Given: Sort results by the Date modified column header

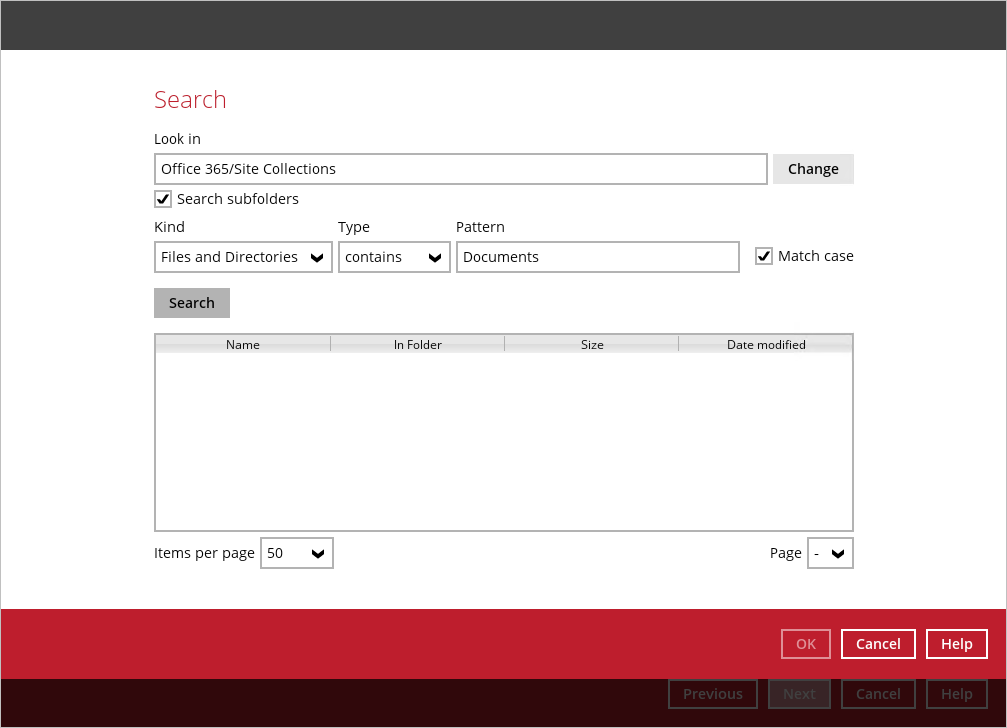Looking at the screenshot, I should pos(766,345).
